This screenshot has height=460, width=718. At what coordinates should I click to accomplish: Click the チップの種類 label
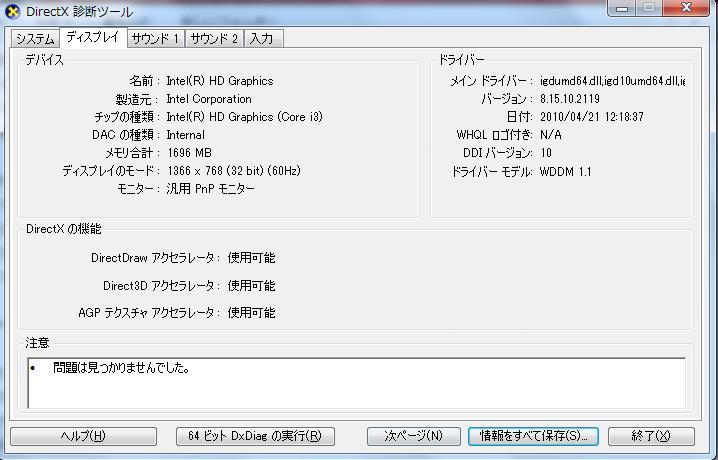[127, 117]
